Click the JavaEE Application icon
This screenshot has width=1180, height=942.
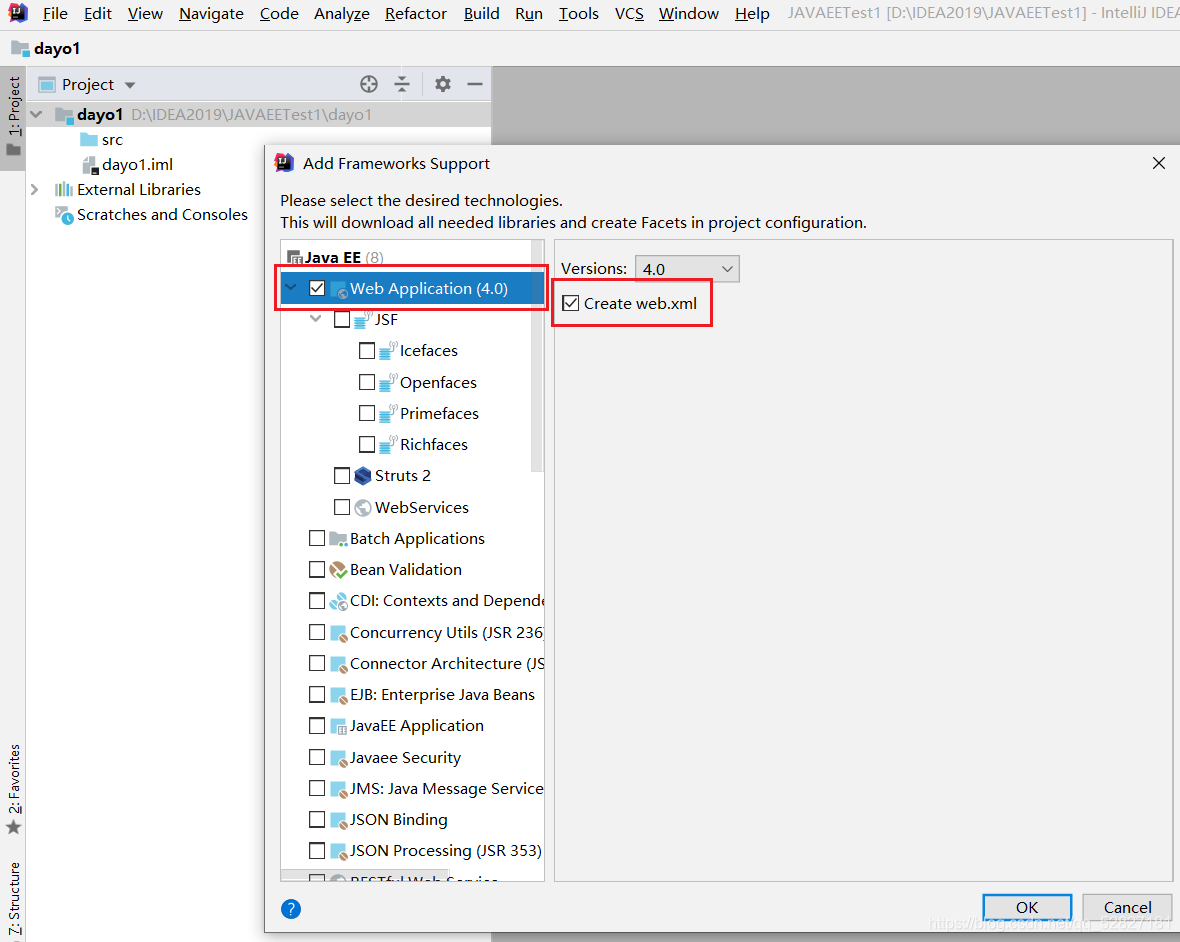[x=339, y=726]
